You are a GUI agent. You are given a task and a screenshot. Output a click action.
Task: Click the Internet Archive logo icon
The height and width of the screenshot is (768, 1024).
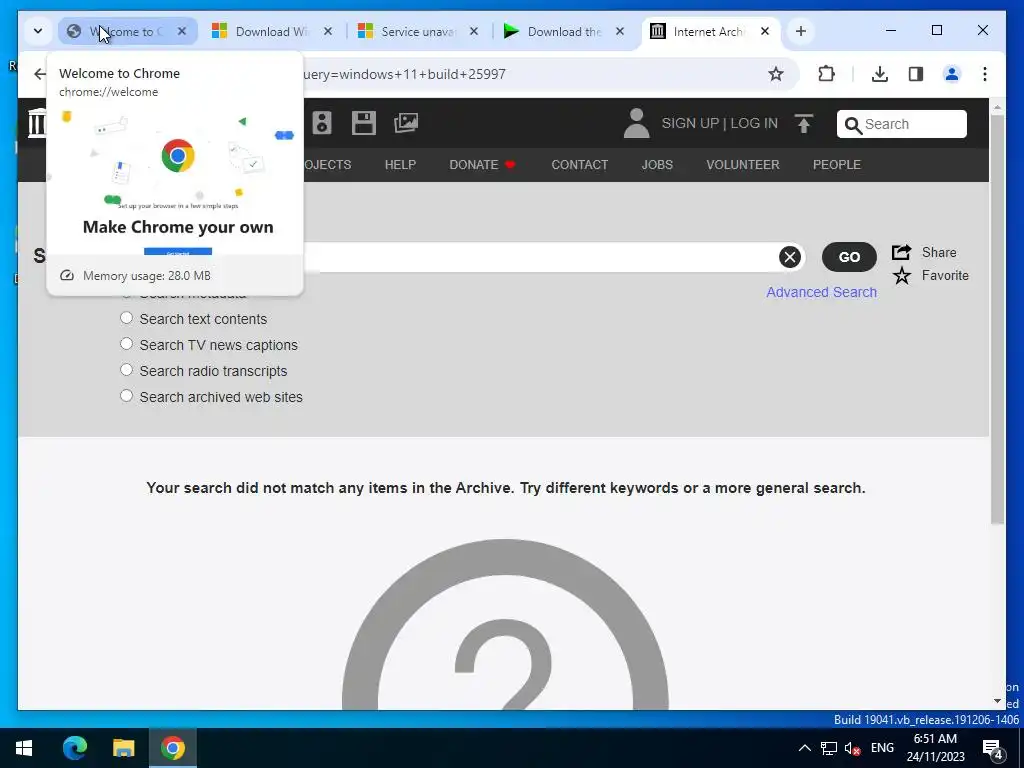(37, 123)
